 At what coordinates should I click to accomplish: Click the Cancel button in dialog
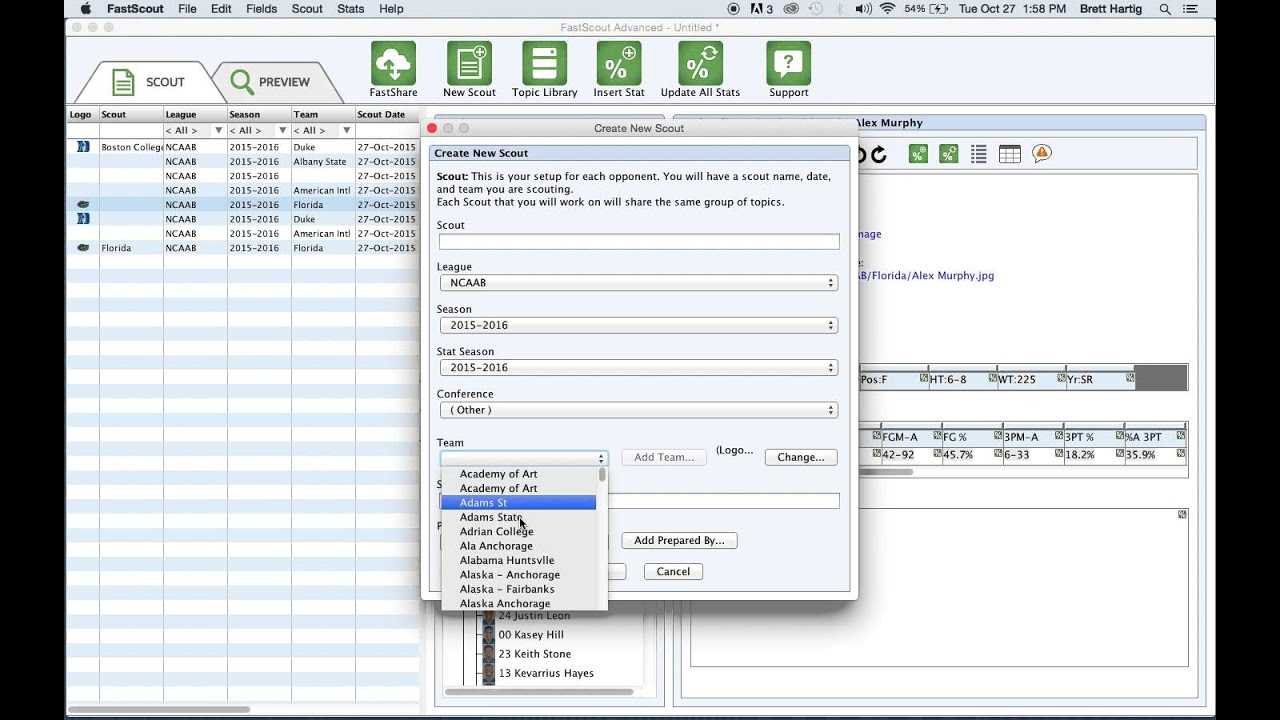click(673, 572)
